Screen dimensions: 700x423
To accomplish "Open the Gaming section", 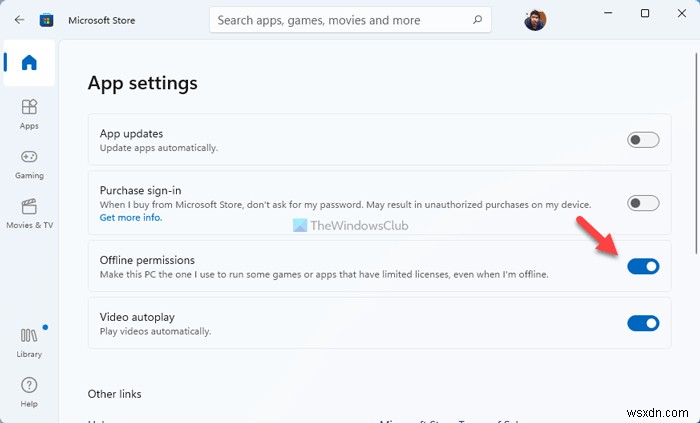I will 29,165.
